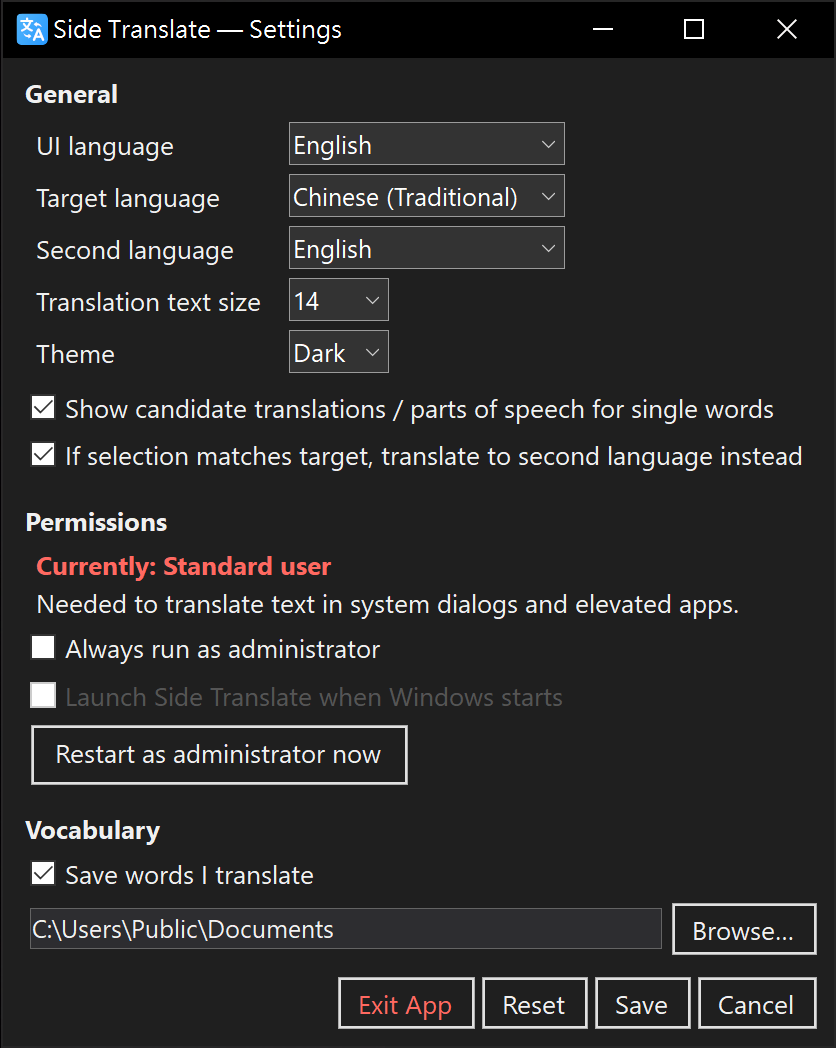Disable Save words I translate
The width and height of the screenshot is (836, 1048).
click(43, 874)
